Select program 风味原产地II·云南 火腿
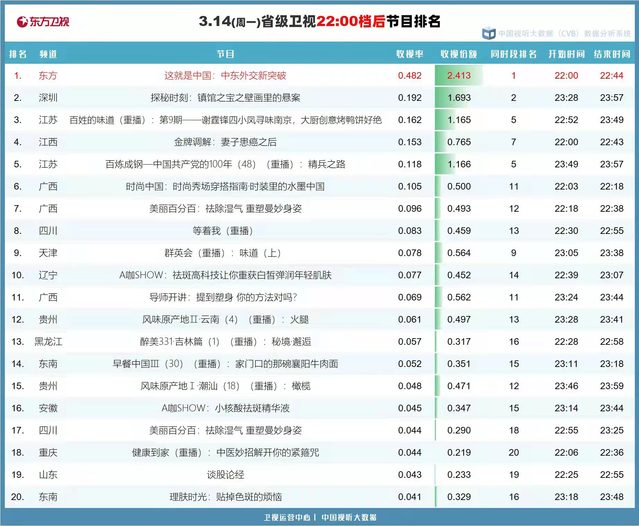Screen dimensions: 639x526 [x=225, y=319]
